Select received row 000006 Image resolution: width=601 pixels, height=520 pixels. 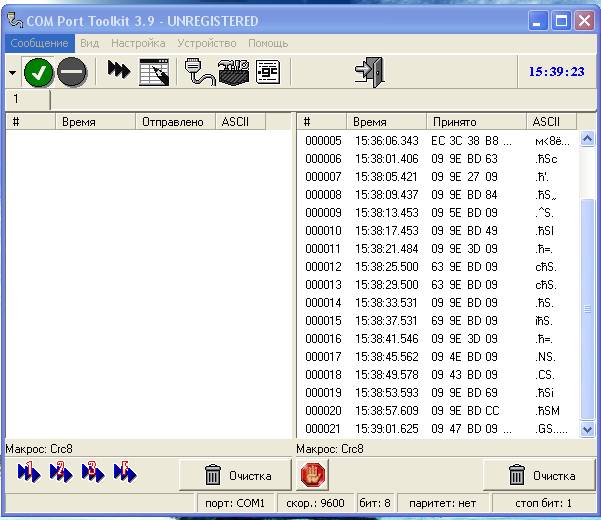coord(437,159)
